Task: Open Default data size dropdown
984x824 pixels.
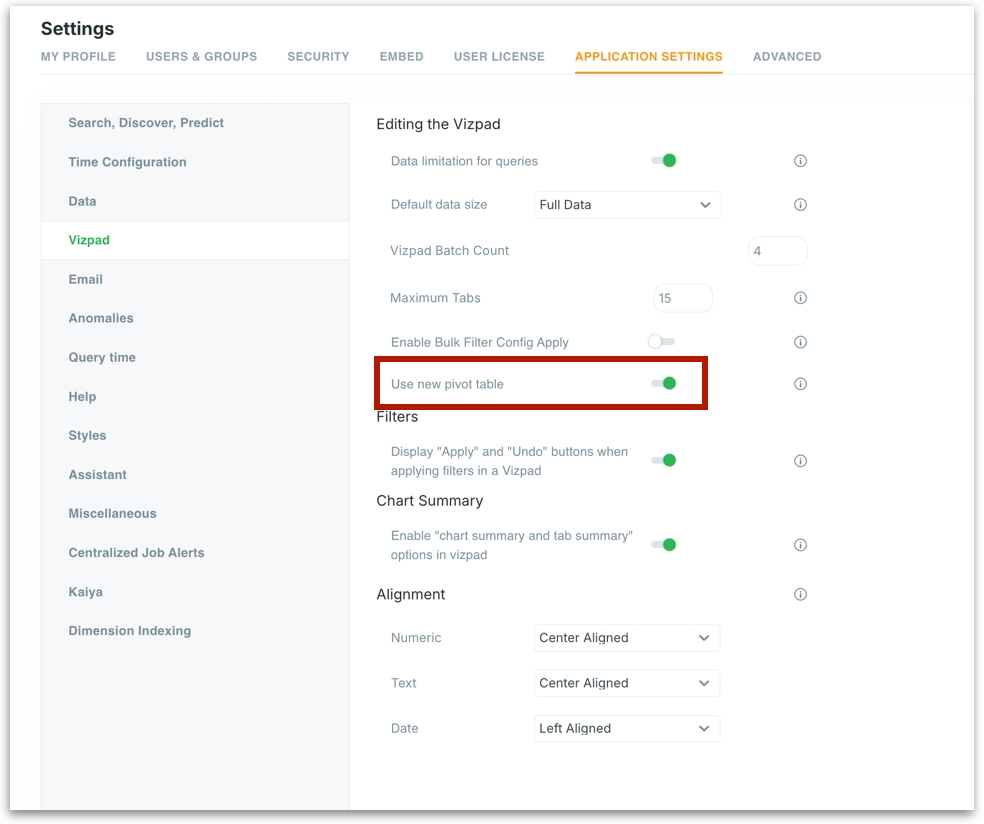Action: (x=627, y=205)
